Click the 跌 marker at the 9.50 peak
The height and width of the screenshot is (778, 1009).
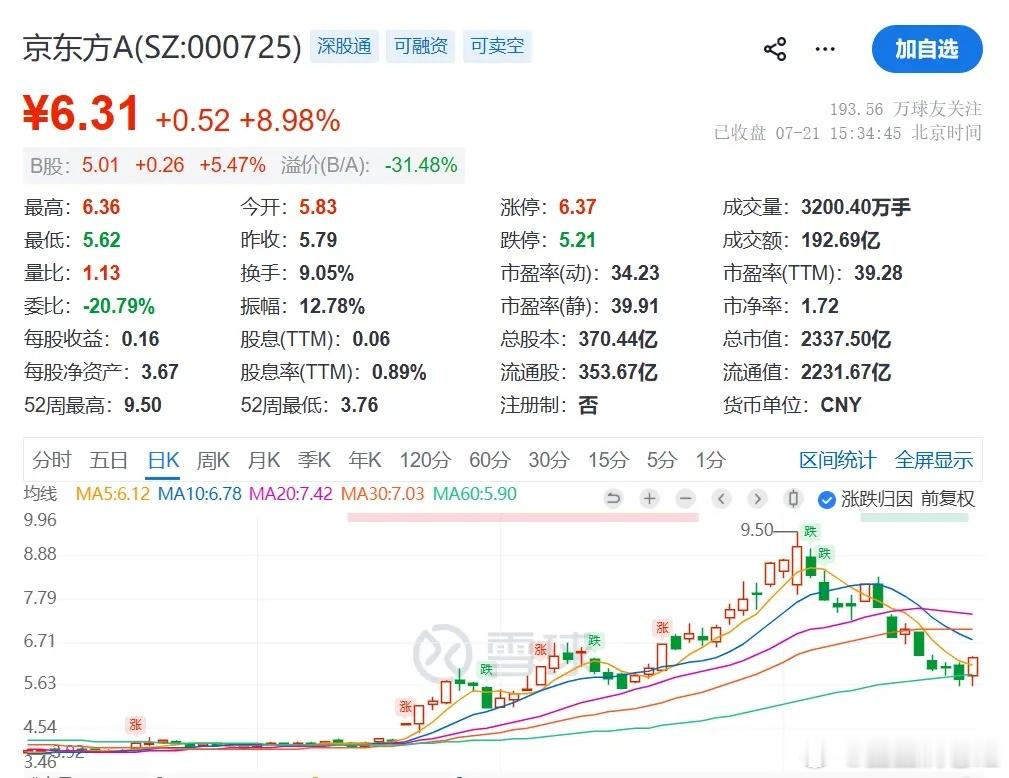pos(810,532)
